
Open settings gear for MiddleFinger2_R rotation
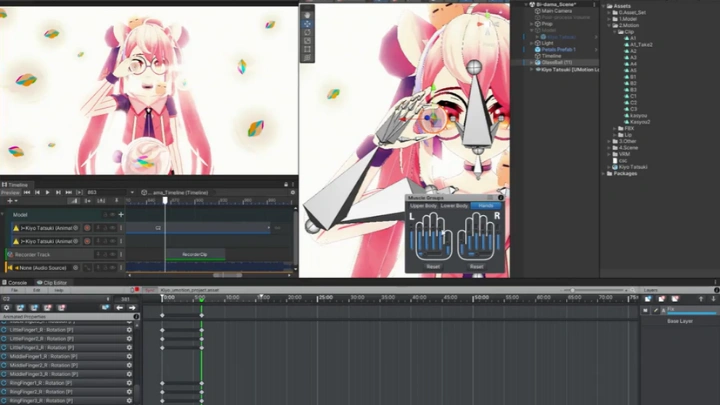pyautogui.click(x=129, y=365)
